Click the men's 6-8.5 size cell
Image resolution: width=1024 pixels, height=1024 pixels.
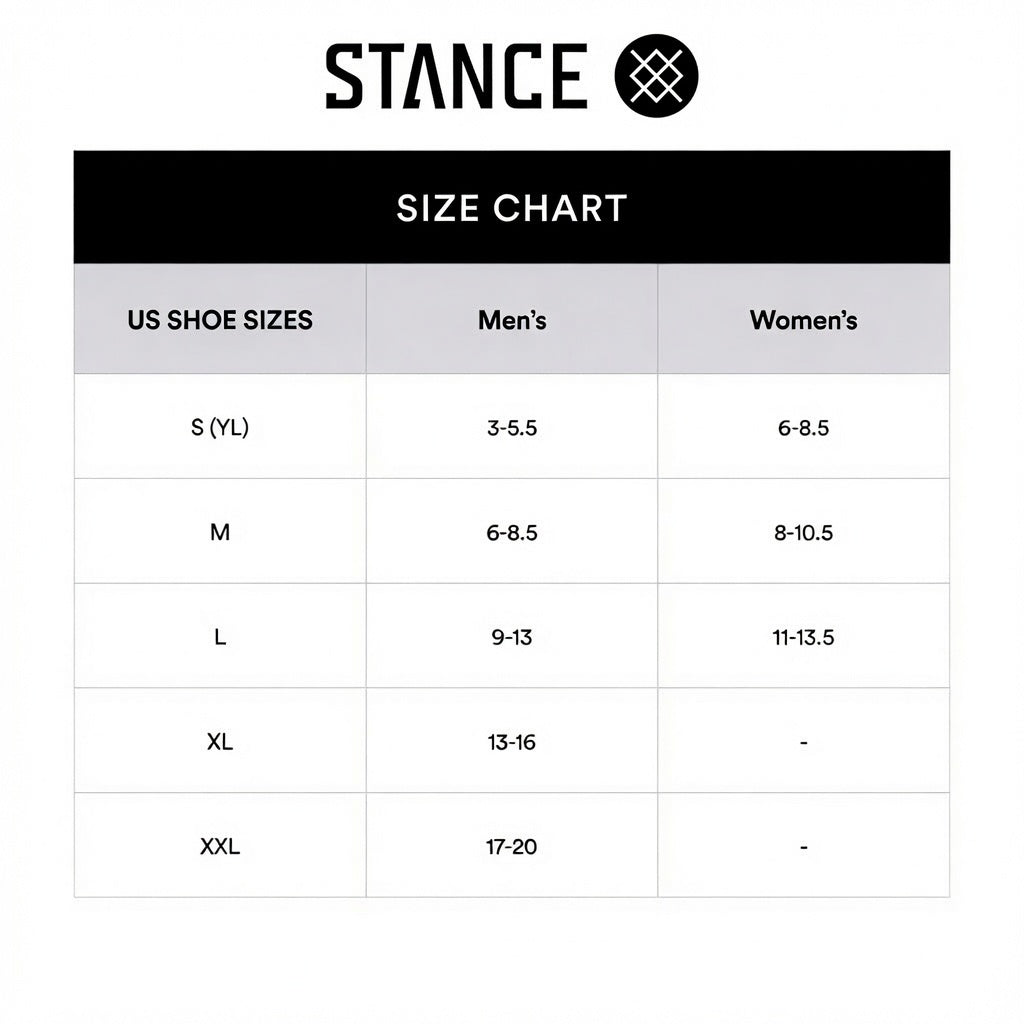pyautogui.click(x=512, y=532)
